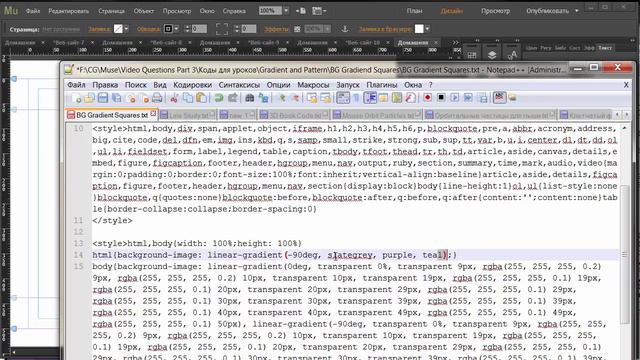This screenshot has width=640, height=360.
Task: Toggle synchronized vertical scrolling icon
Action: pos(312,98)
